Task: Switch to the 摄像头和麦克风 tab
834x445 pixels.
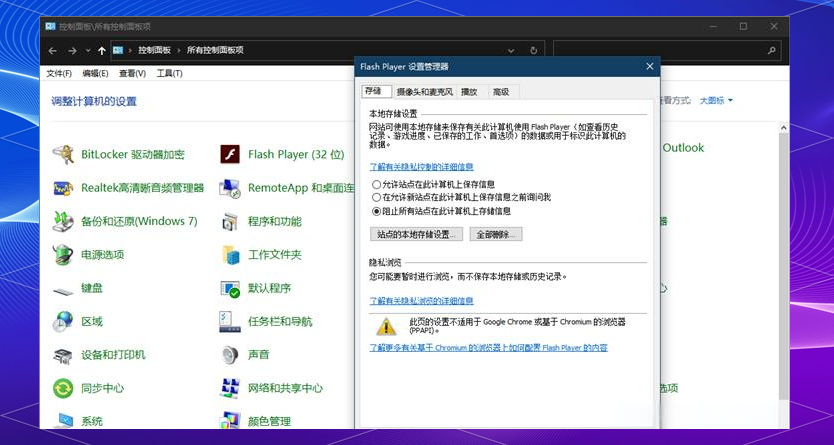Action: coord(424,92)
